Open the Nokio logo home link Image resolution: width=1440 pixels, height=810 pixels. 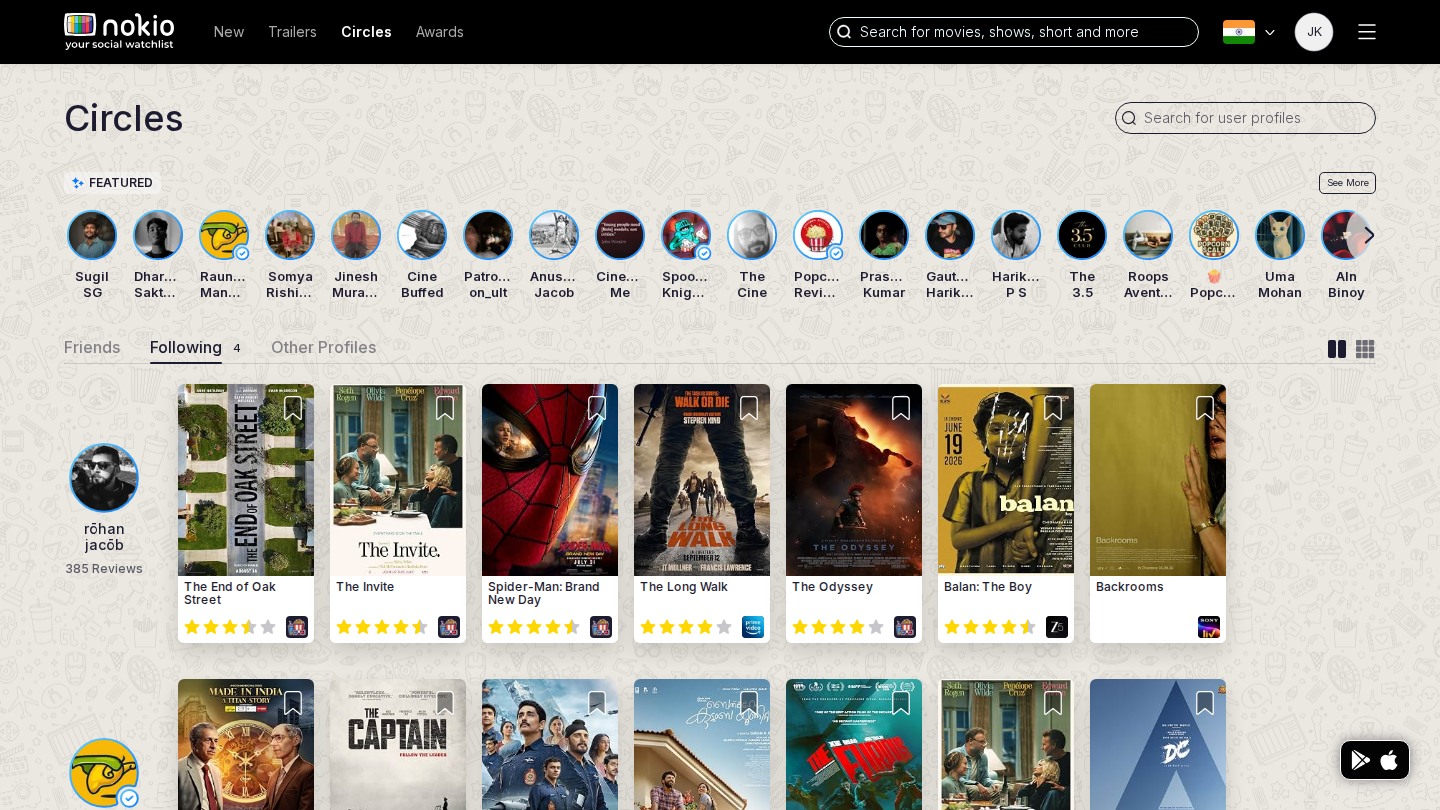click(119, 32)
